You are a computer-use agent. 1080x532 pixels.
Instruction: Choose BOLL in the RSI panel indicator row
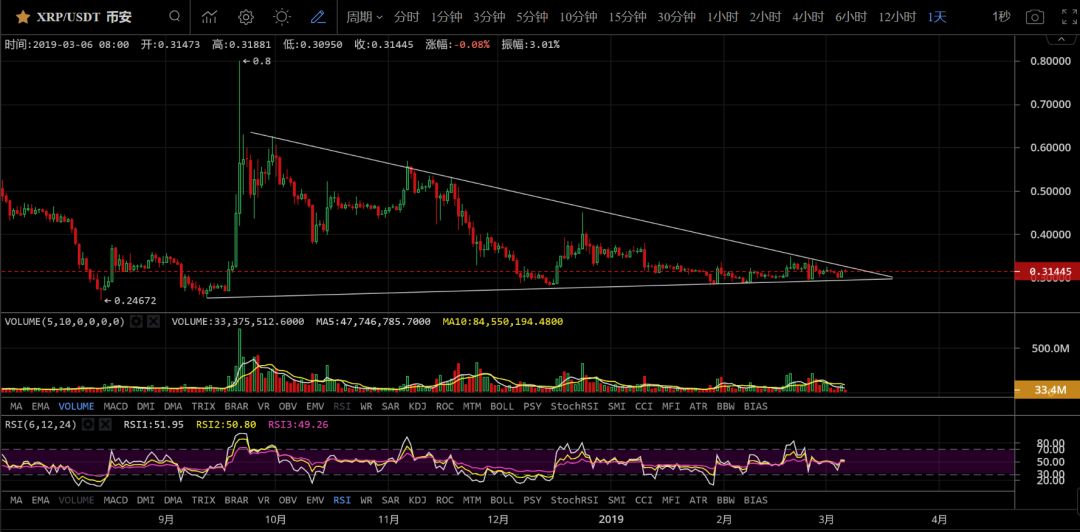[x=502, y=500]
